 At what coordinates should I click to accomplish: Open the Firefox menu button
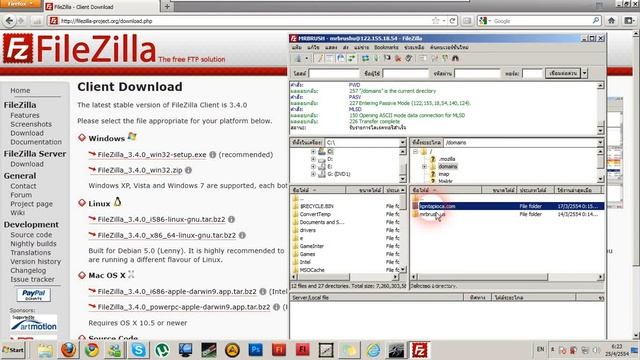pos(20,4)
